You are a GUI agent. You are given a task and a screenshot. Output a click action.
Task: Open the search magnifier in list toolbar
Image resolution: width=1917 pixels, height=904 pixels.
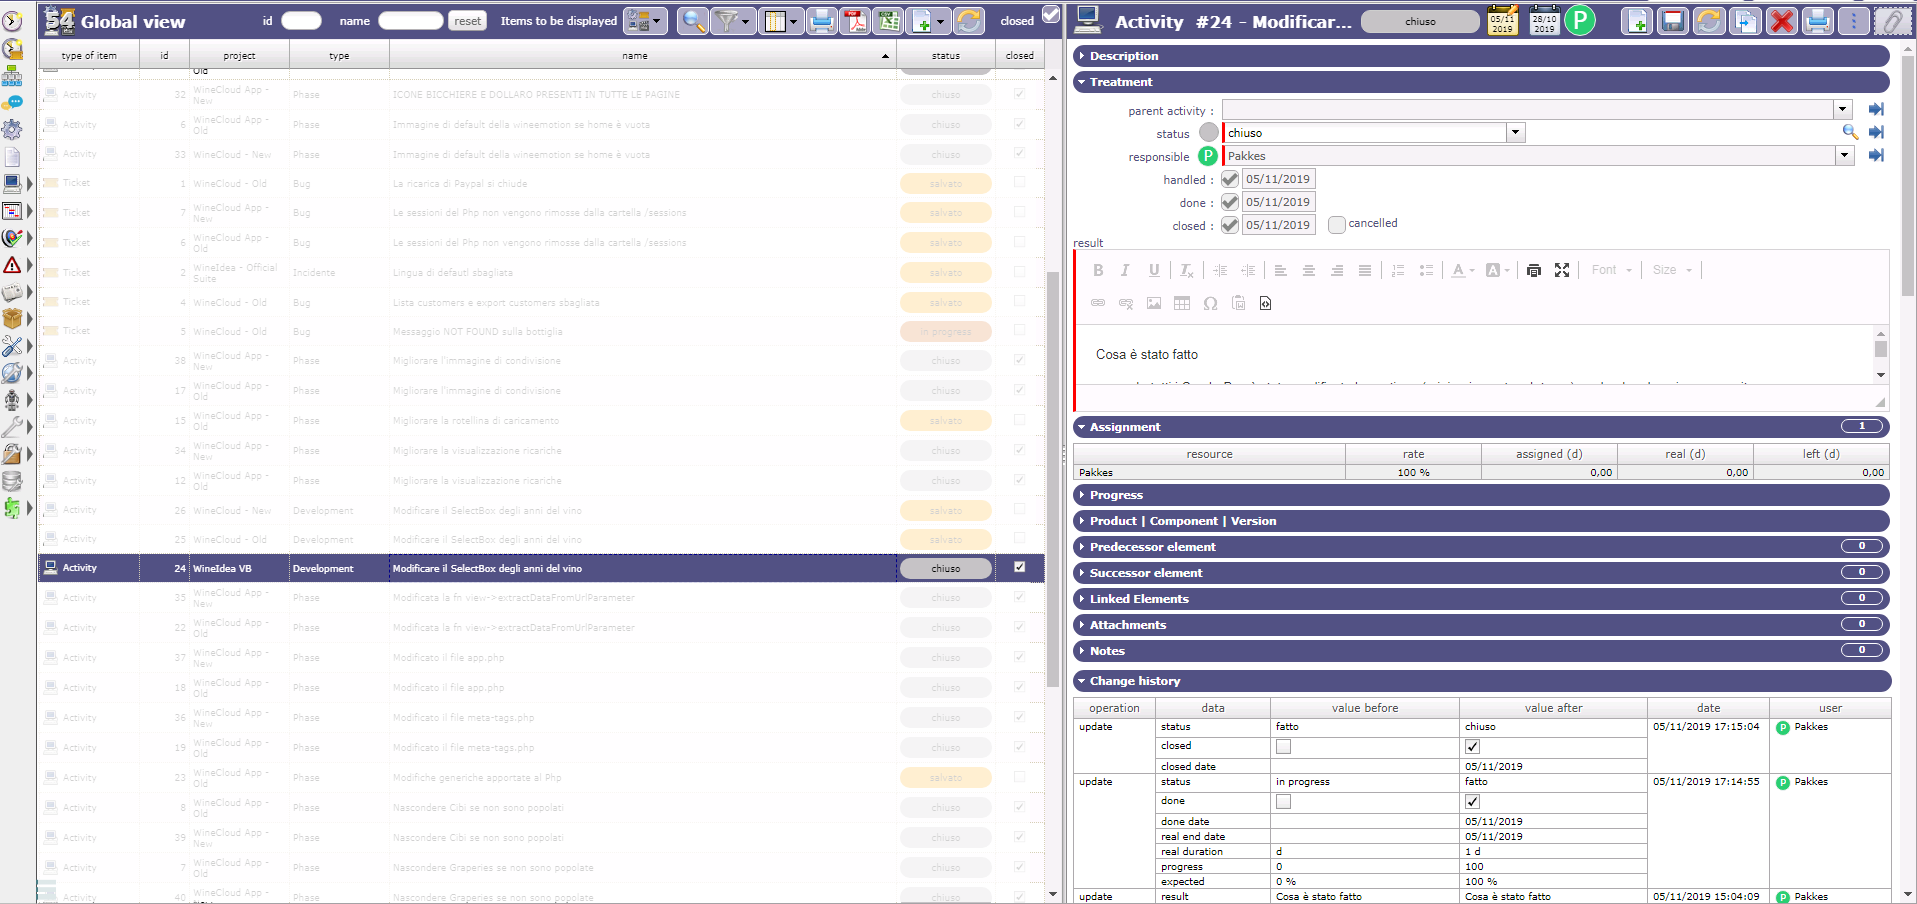[x=692, y=21]
